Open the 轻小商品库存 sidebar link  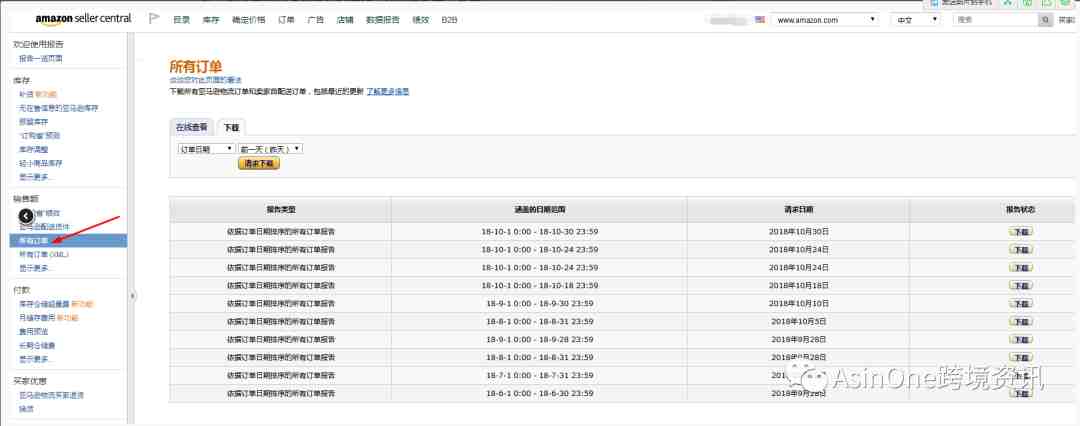coord(41,163)
